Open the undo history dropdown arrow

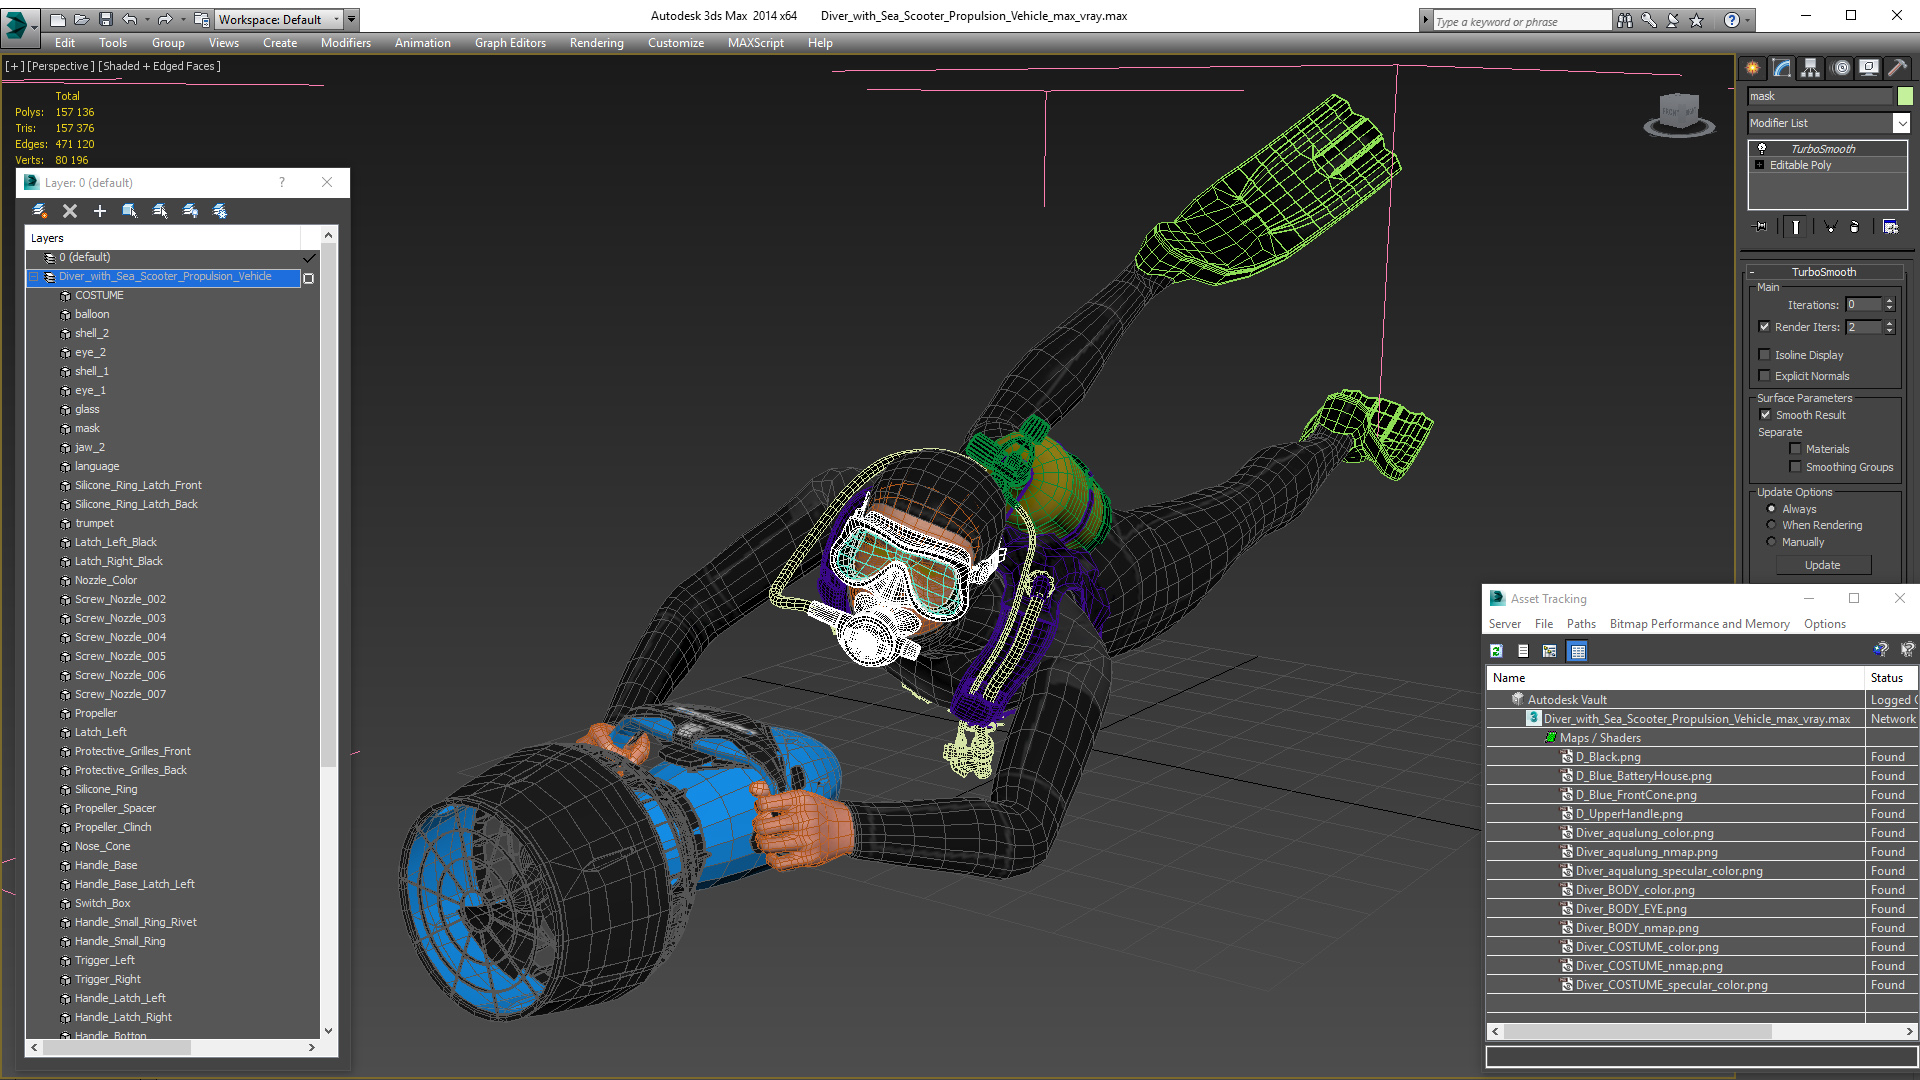coord(146,19)
